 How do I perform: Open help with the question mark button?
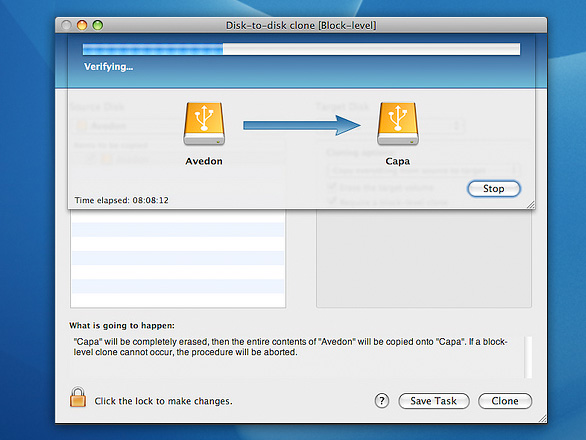pos(382,401)
